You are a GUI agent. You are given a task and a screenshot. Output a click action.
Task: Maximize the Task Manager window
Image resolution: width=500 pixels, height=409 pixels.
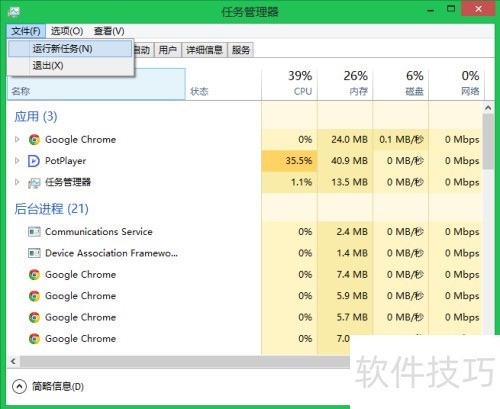click(451, 9)
